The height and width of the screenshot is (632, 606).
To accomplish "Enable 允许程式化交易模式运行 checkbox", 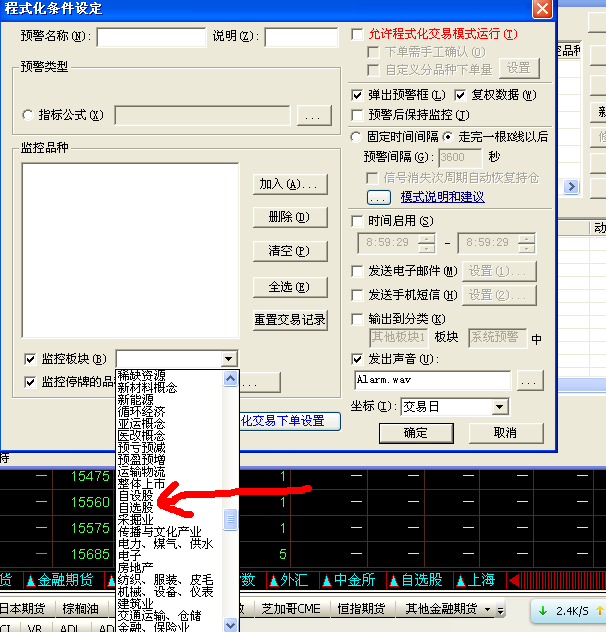I will (358, 34).
